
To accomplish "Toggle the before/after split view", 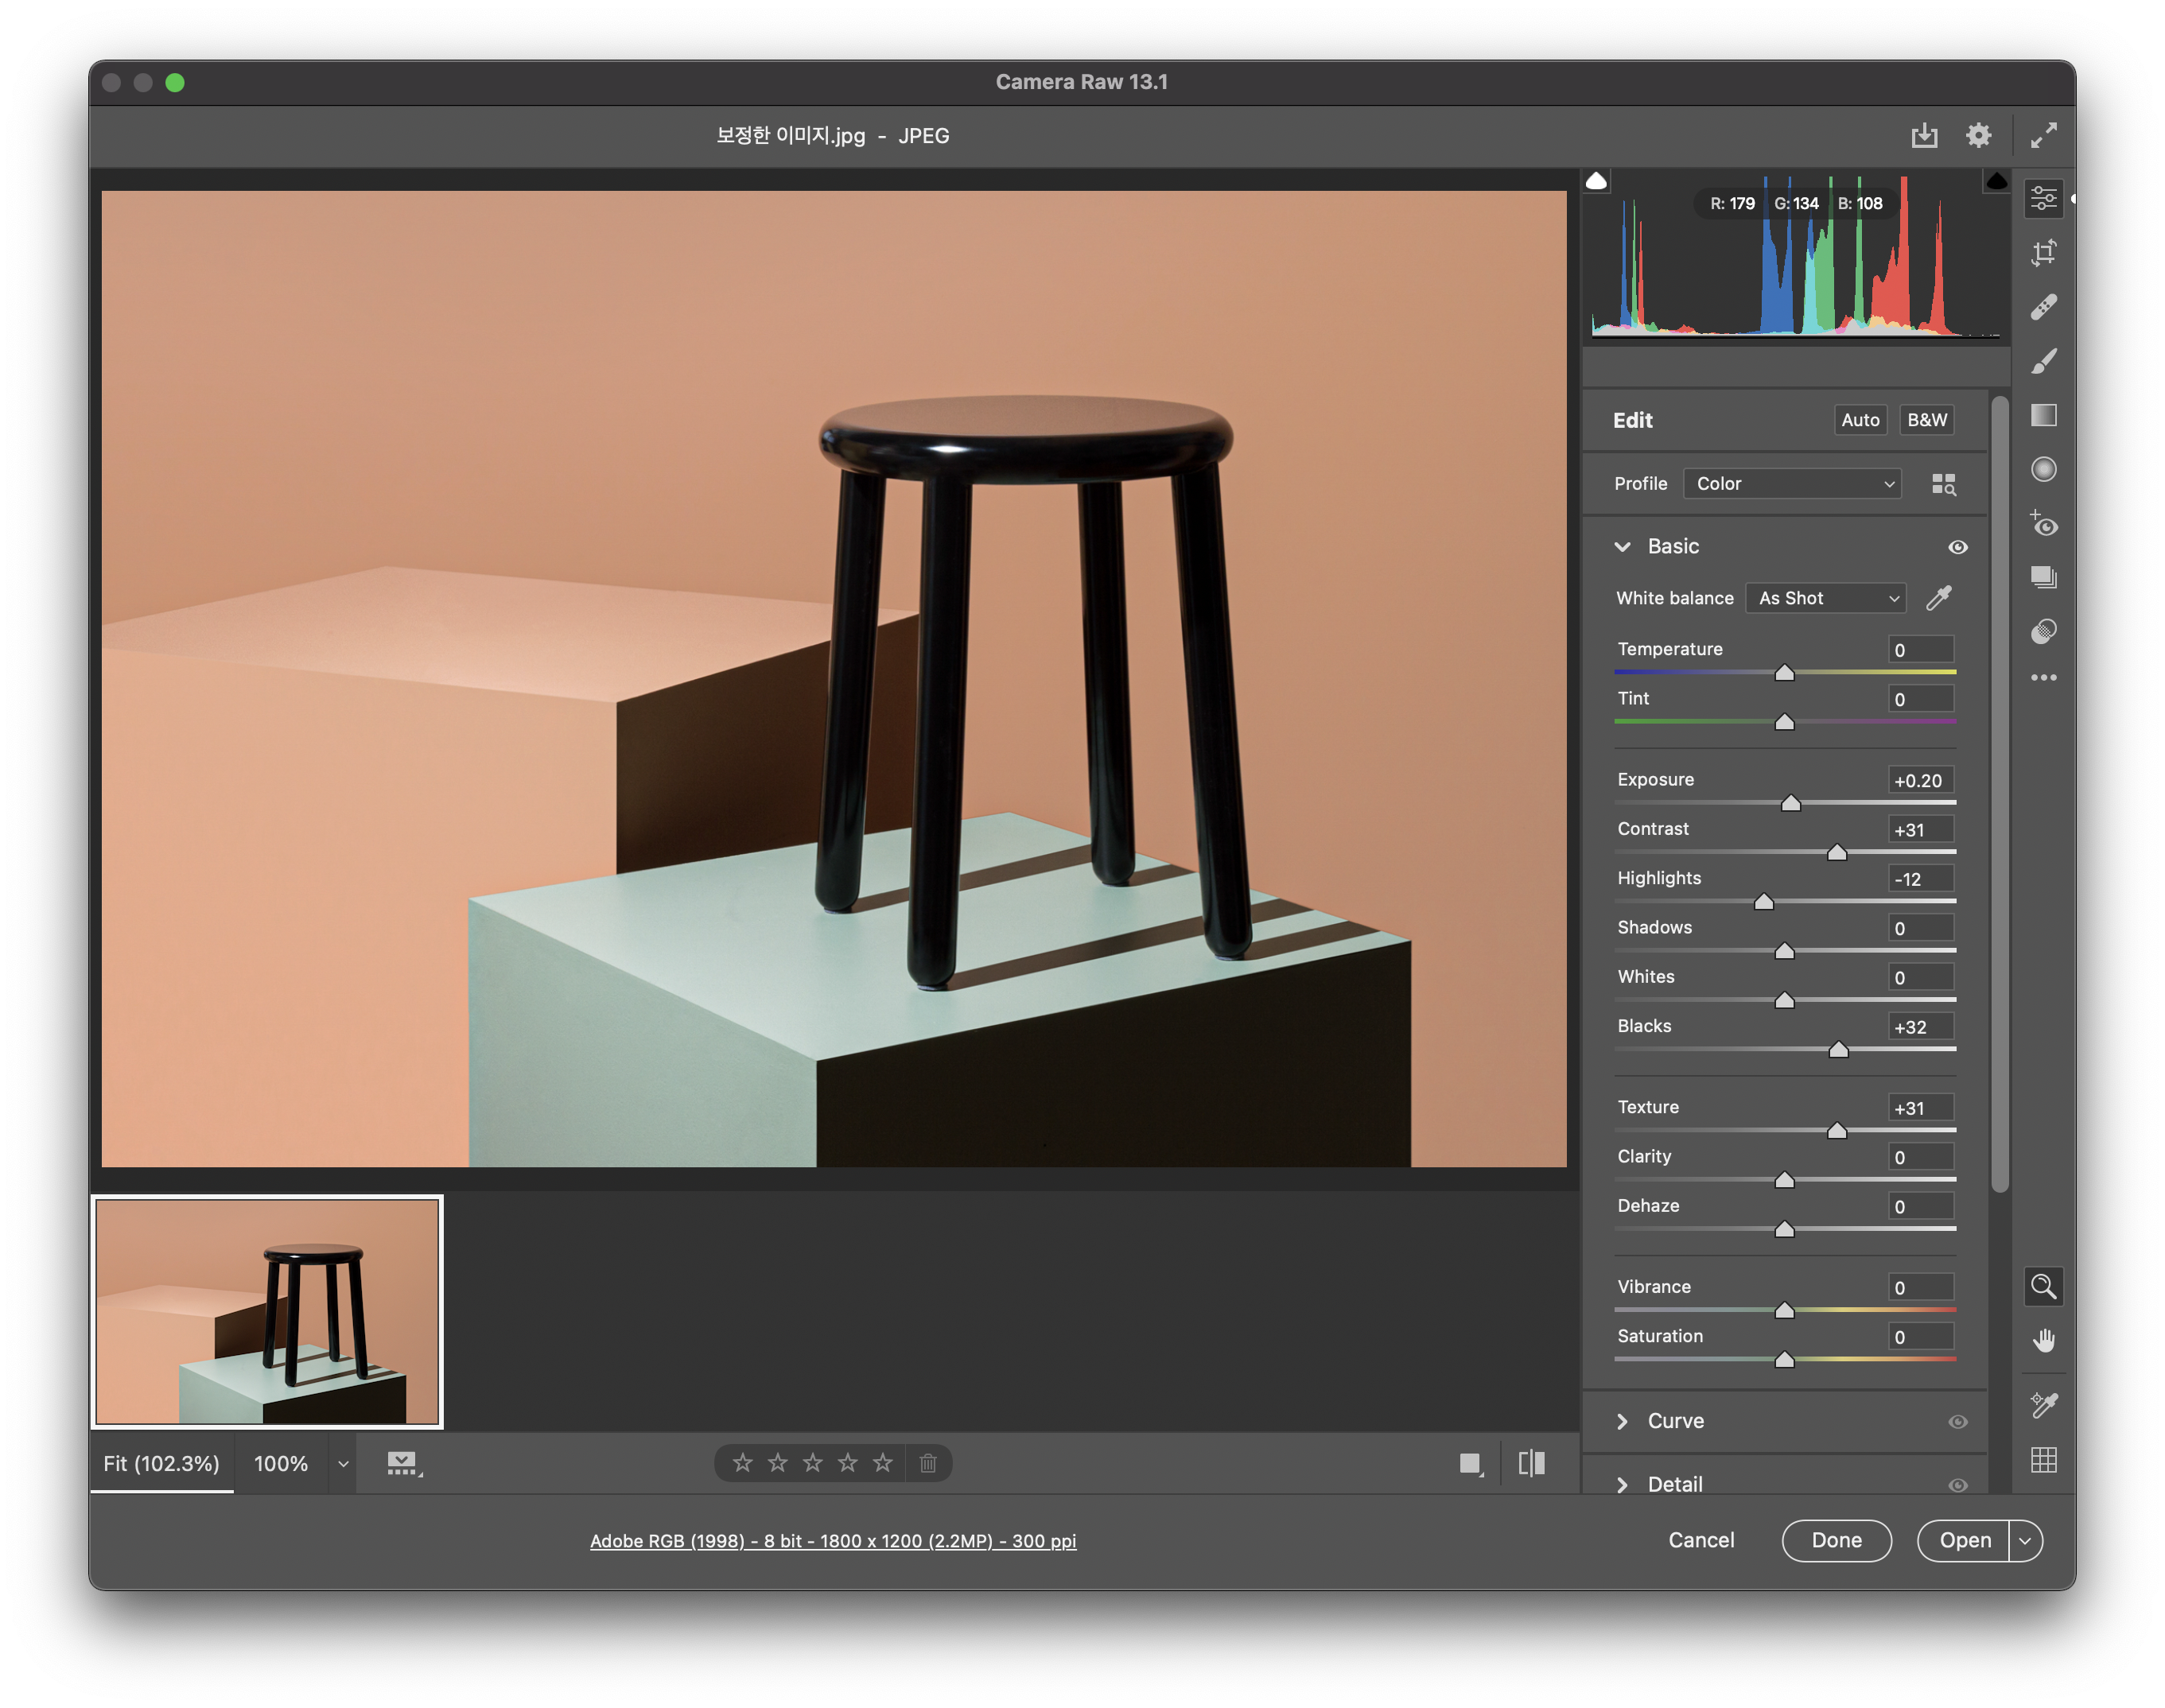I will click(1531, 1464).
